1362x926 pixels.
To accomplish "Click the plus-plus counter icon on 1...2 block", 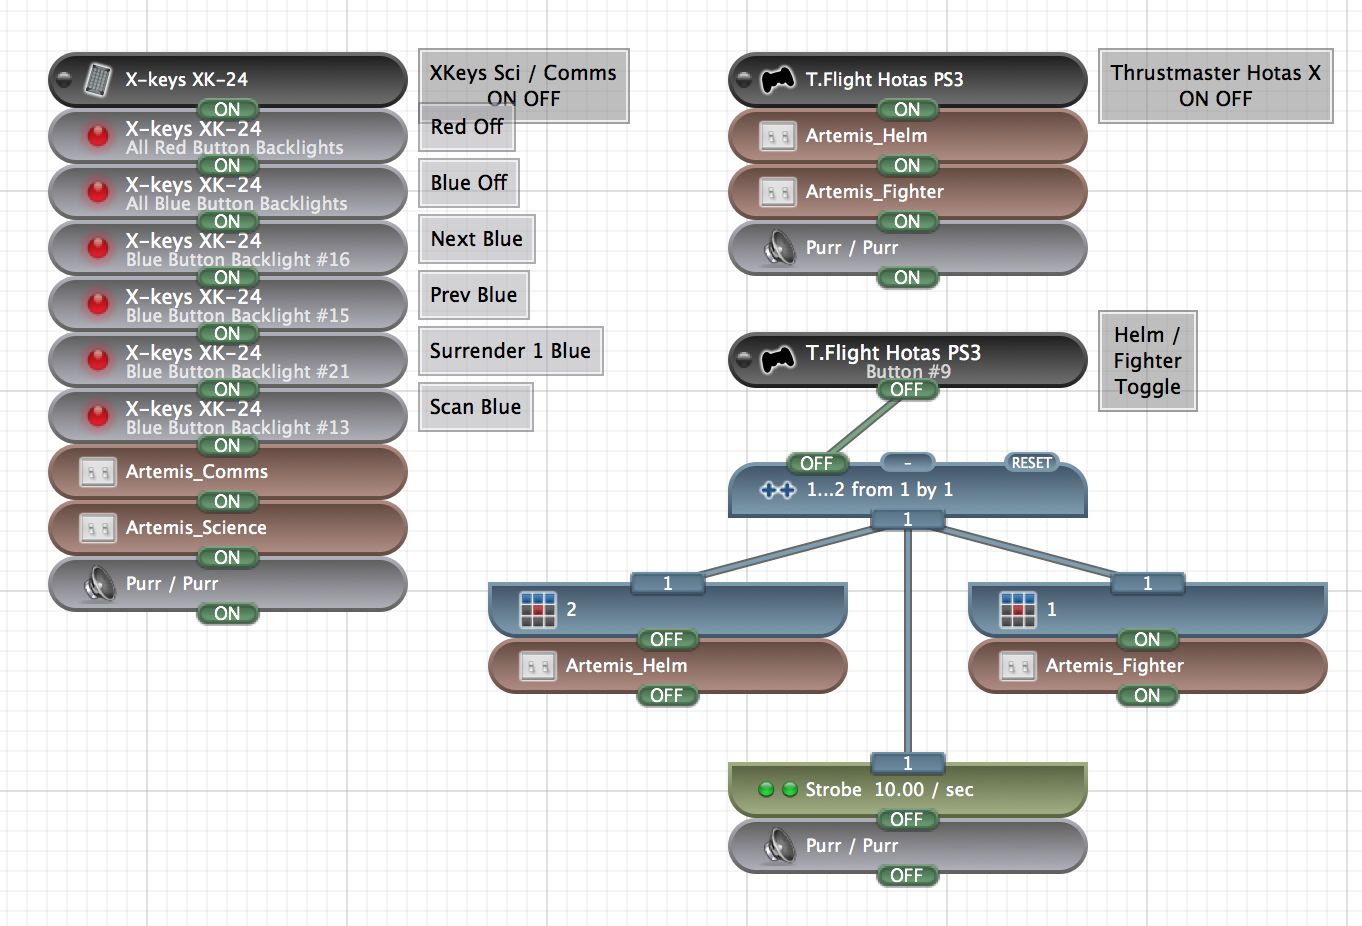I will (x=777, y=490).
